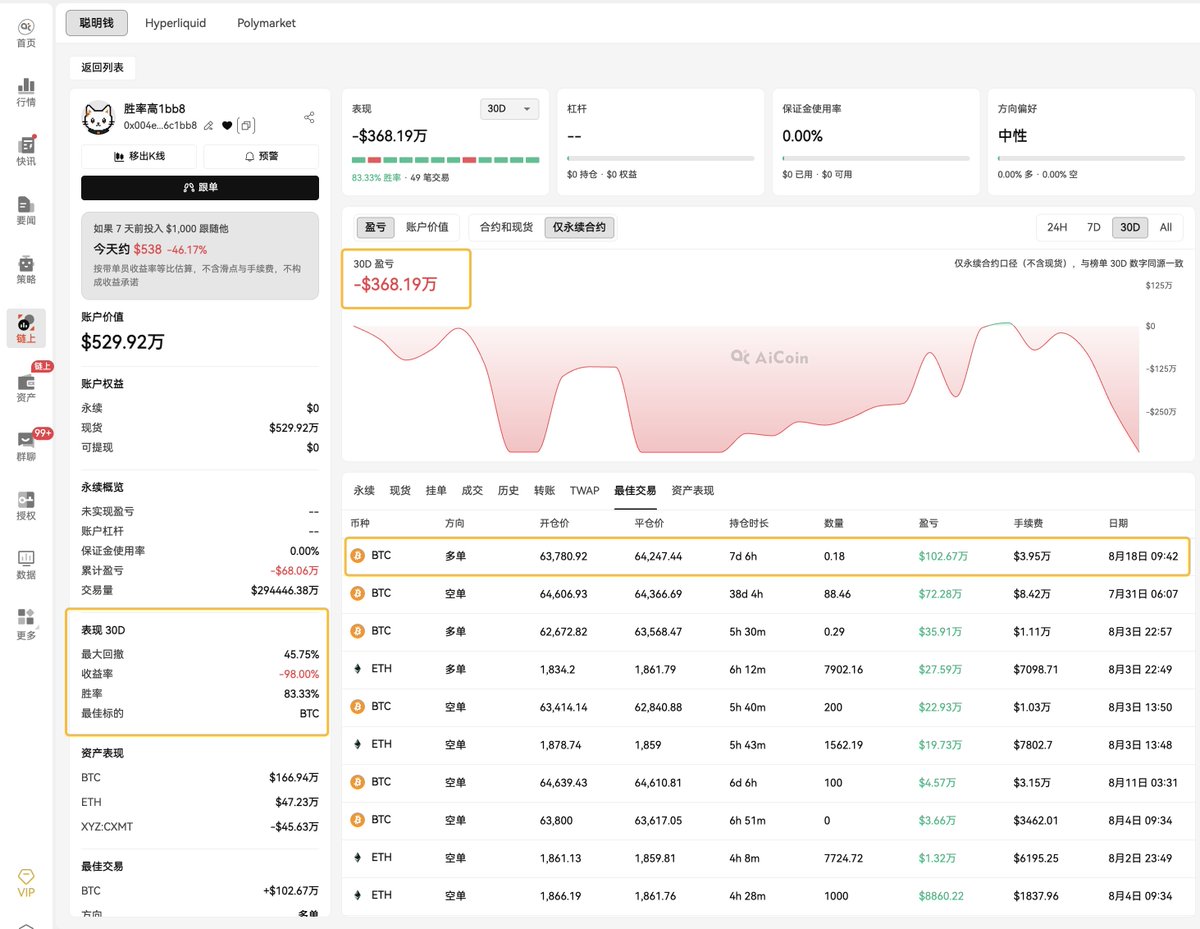Open 历史 table tab
The width and height of the screenshot is (1200, 929).
[508, 491]
